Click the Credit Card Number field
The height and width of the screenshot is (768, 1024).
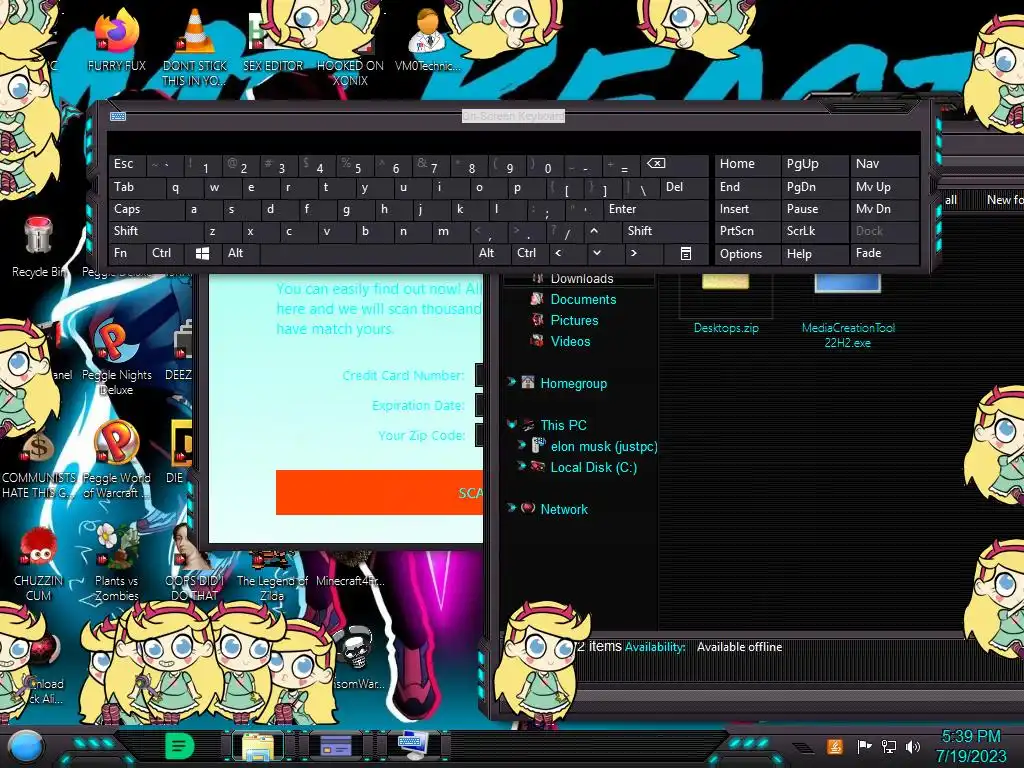pyautogui.click(x=479, y=376)
